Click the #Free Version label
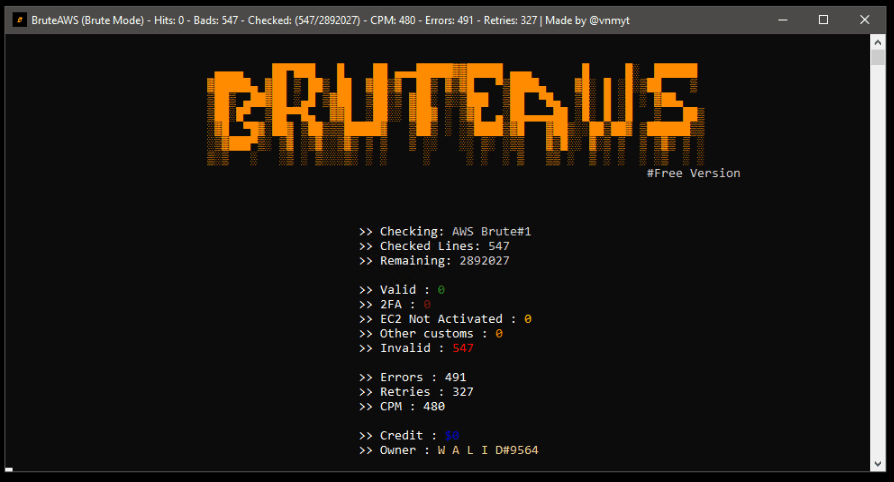This screenshot has height=482, width=894. (693, 173)
